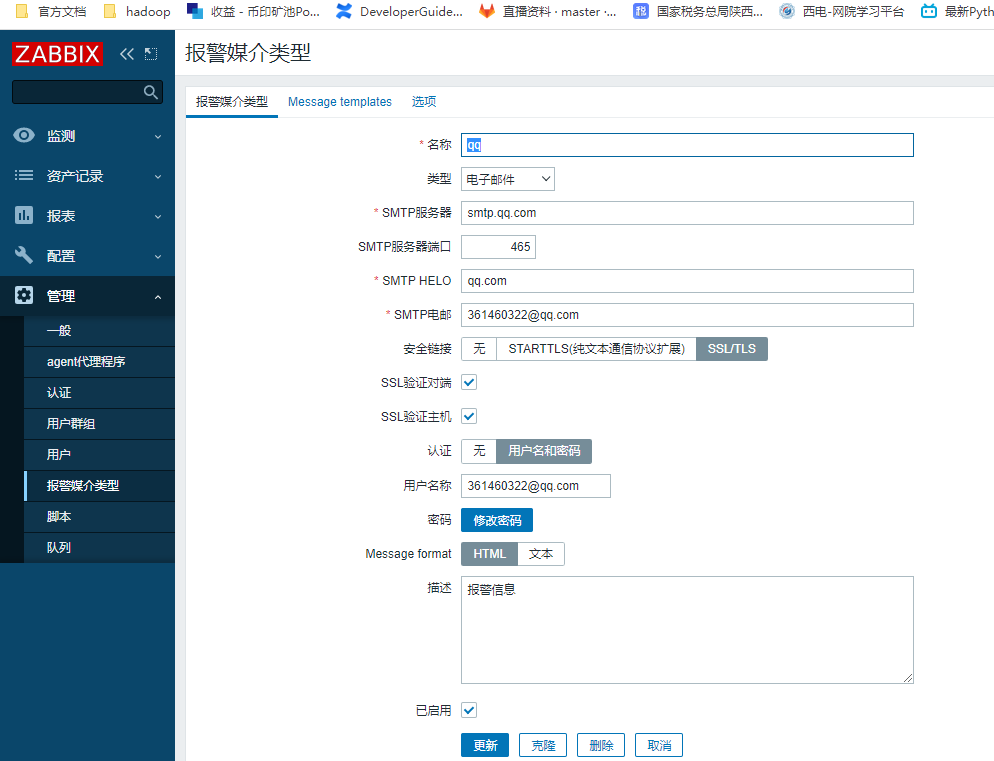Open the hadoop bookmark folder
994x761 pixels.
point(137,11)
